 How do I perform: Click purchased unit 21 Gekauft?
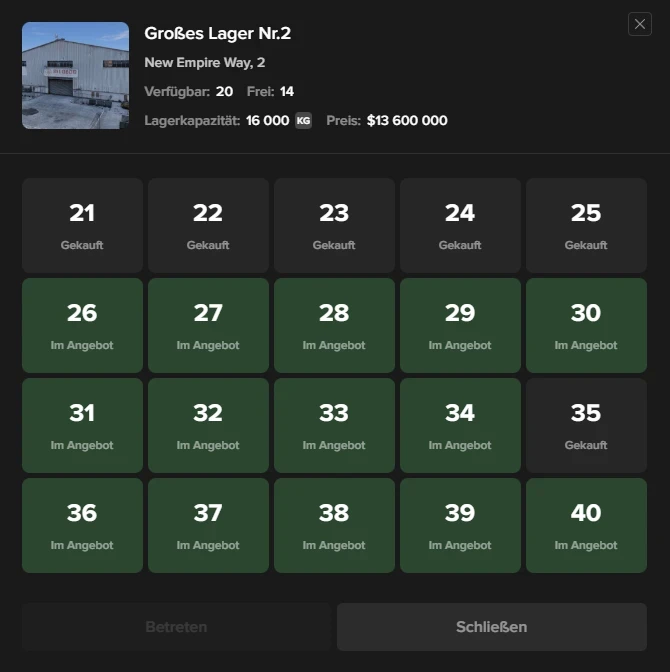(82, 226)
